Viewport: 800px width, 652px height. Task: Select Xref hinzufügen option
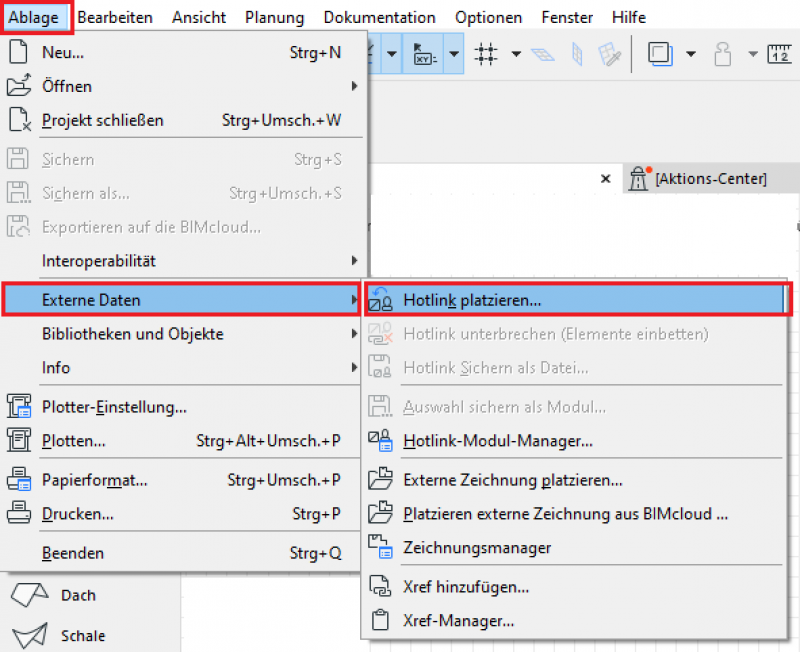(465, 587)
